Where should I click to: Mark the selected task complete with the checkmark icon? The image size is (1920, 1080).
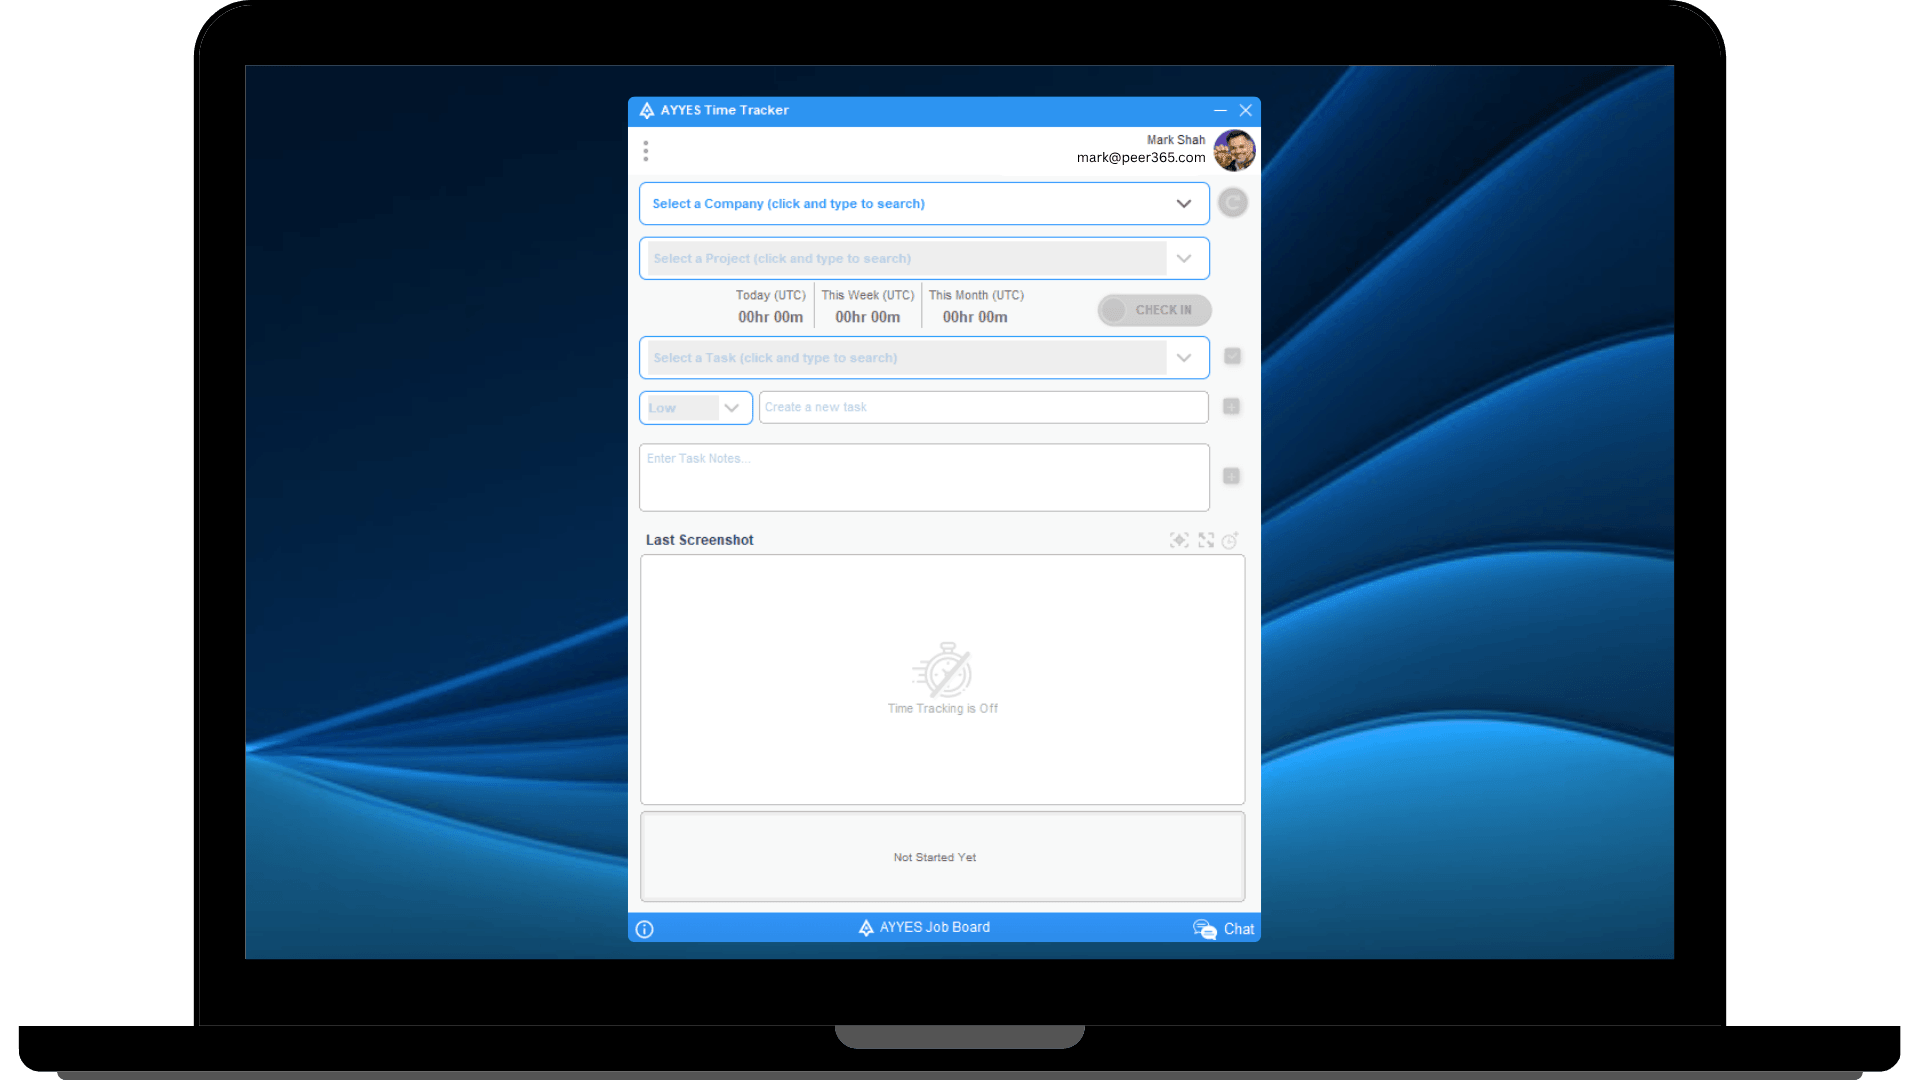point(1232,356)
